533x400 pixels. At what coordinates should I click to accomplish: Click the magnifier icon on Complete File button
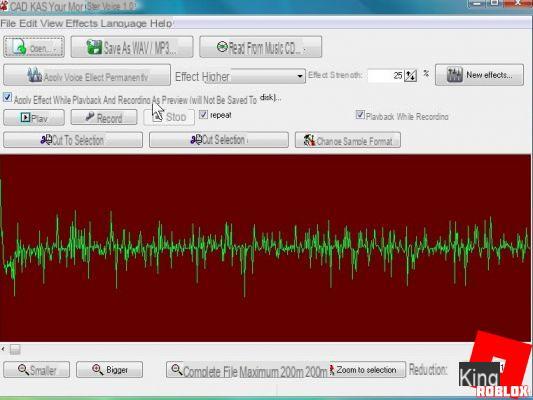pyautogui.click(x=176, y=369)
